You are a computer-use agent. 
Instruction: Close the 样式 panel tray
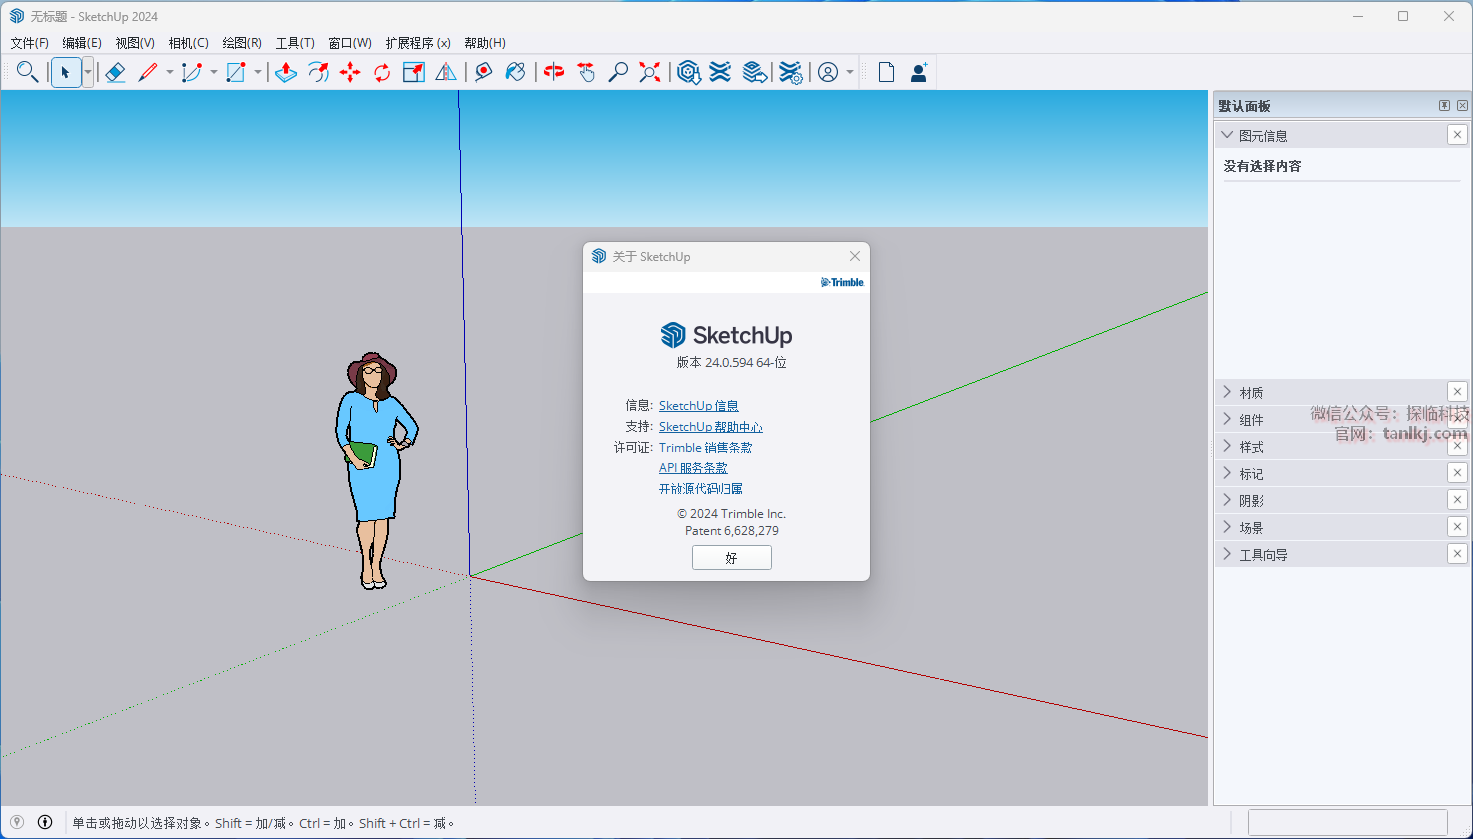click(x=1457, y=446)
